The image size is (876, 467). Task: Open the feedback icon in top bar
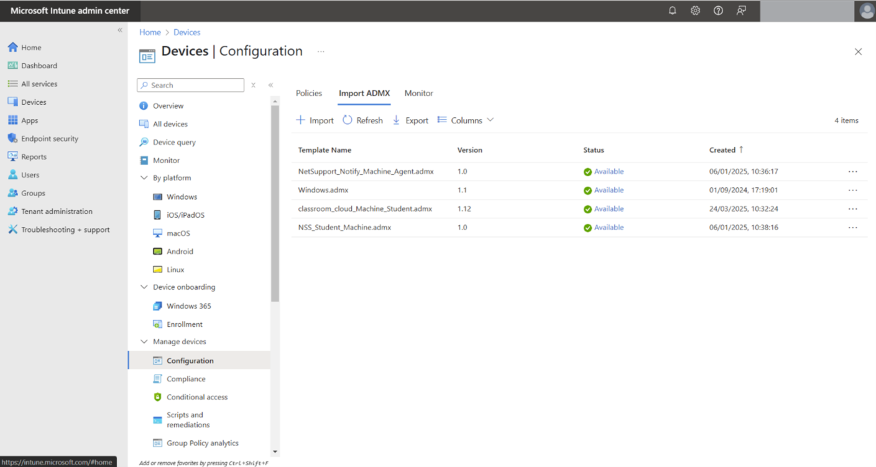point(741,11)
